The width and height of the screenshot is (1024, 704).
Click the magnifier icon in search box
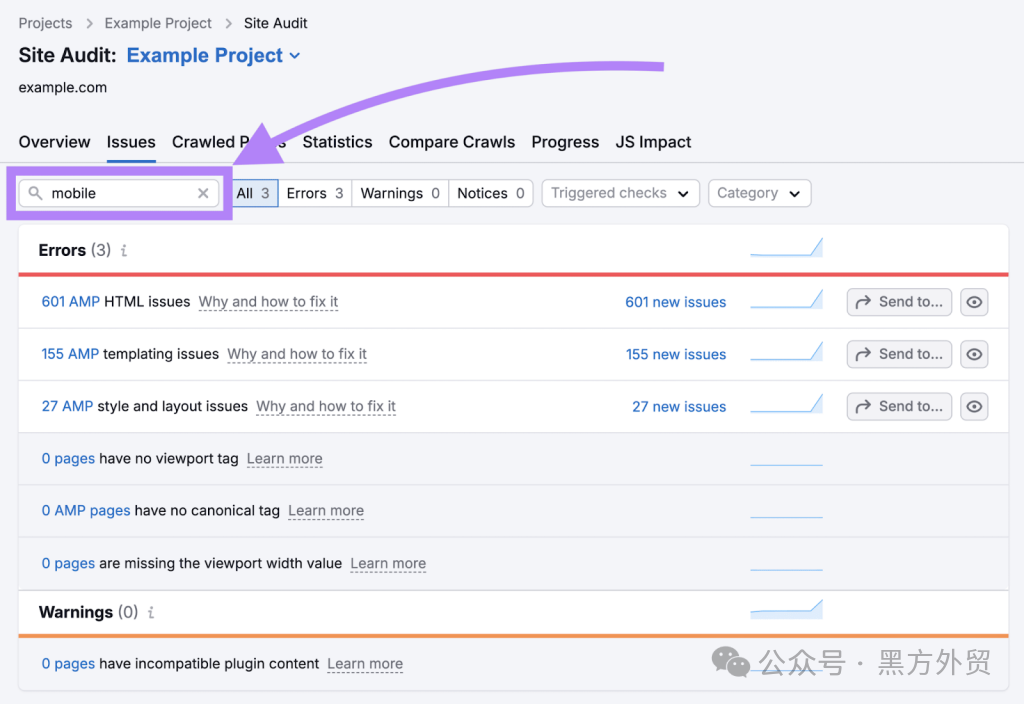(35, 193)
